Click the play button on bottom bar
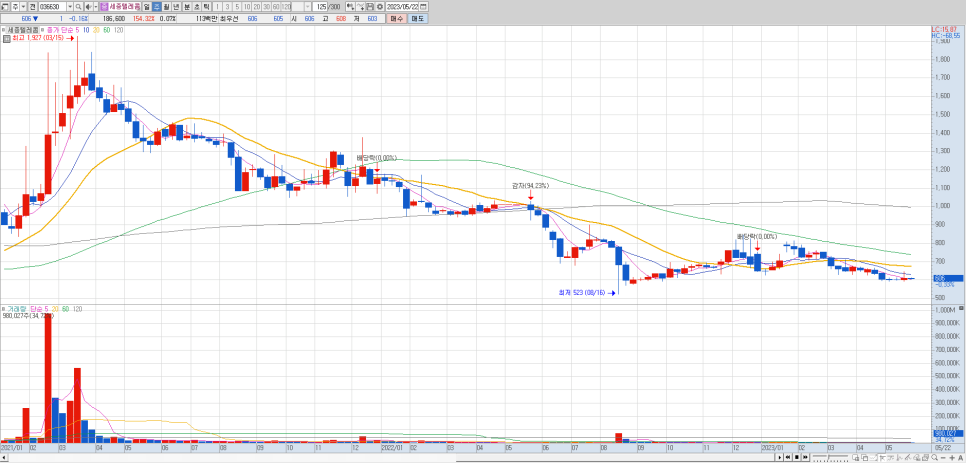The image size is (966, 463). (x=779, y=457)
